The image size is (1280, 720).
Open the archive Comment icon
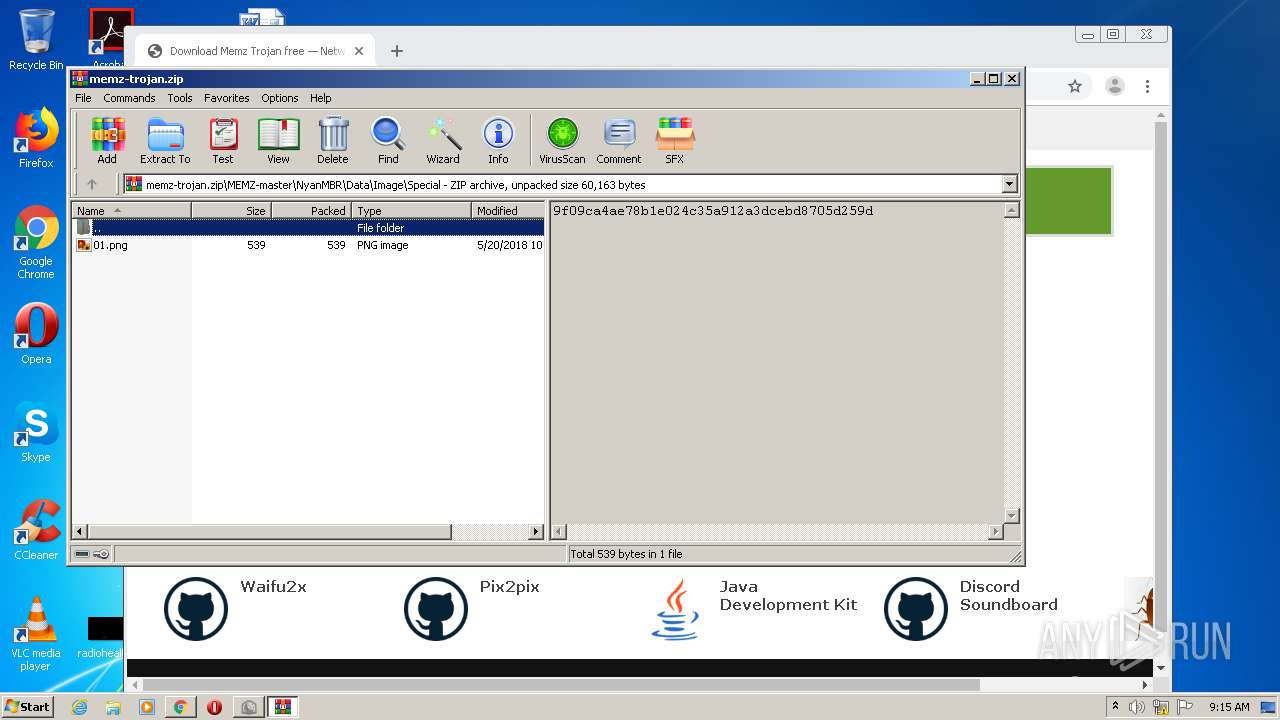619,140
